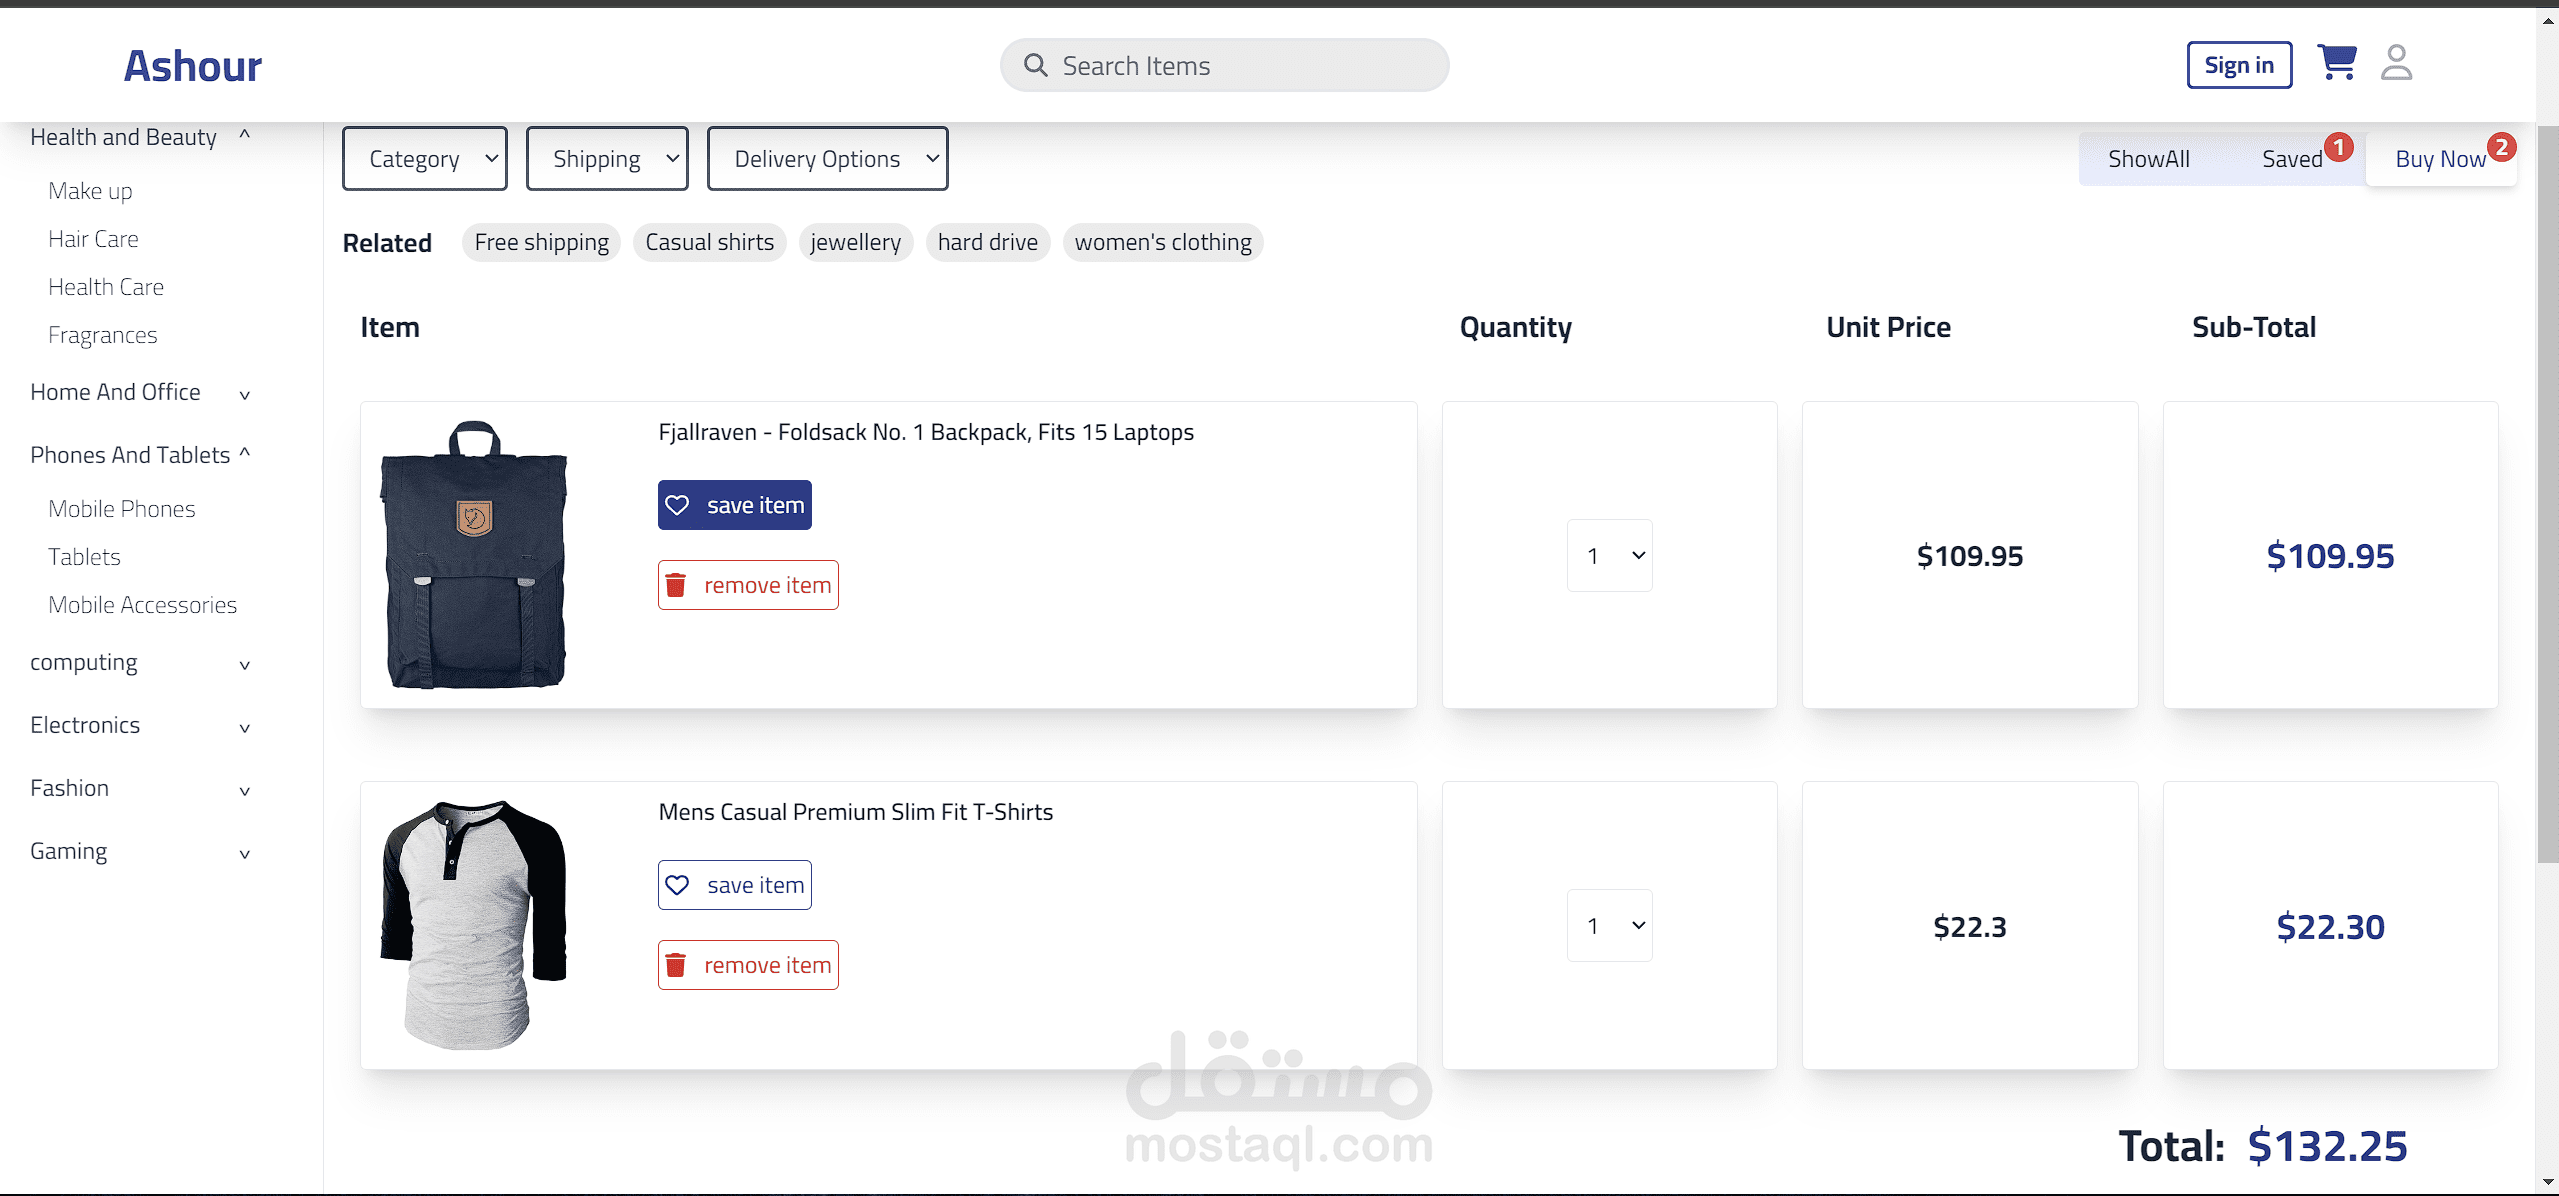Open Delivery Options dropdown
Screen dimensions: 2559x1196
coord(827,159)
